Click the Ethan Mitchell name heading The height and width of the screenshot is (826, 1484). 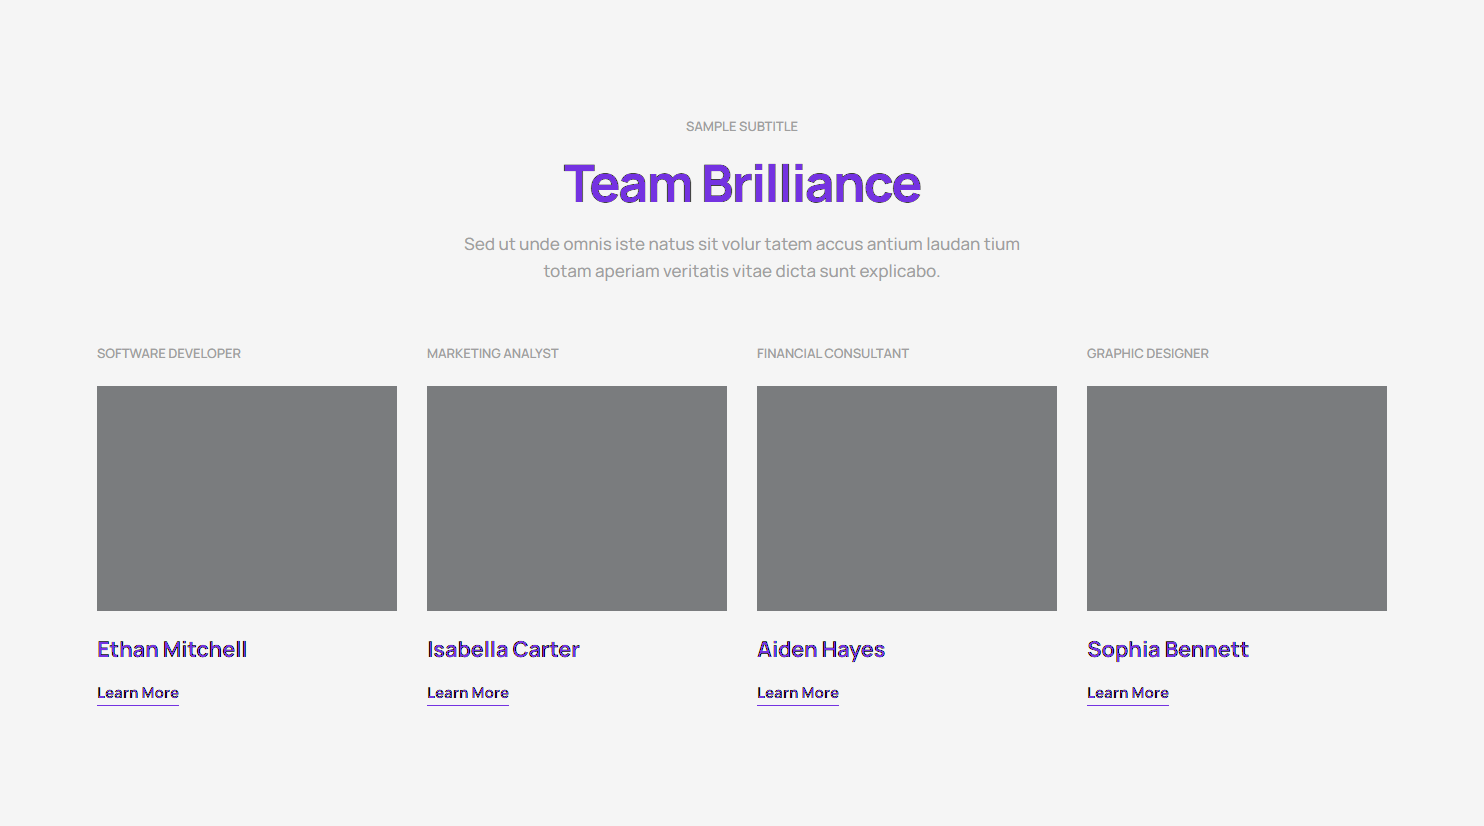(172, 650)
